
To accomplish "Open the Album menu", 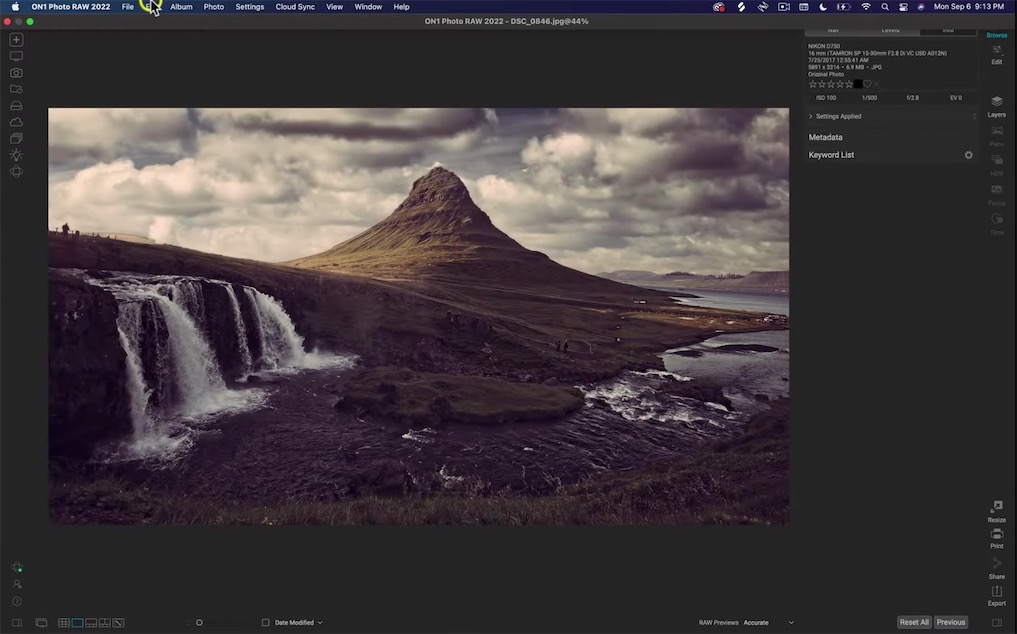I will [x=181, y=7].
